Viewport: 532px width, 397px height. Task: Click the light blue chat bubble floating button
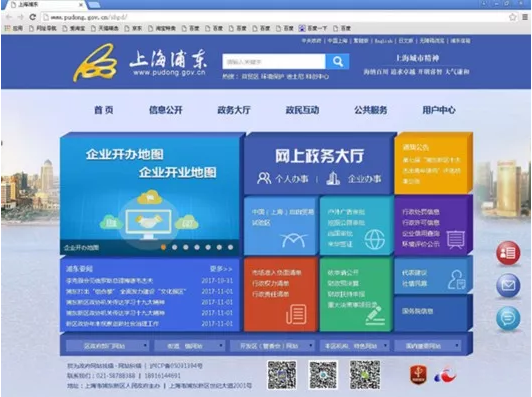pos(508,318)
